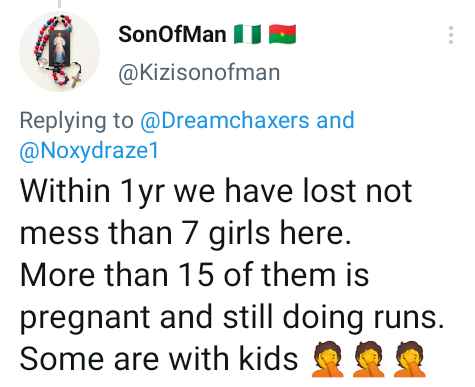
Task: Click the first facepalm emoji
Action: [x=327, y=359]
